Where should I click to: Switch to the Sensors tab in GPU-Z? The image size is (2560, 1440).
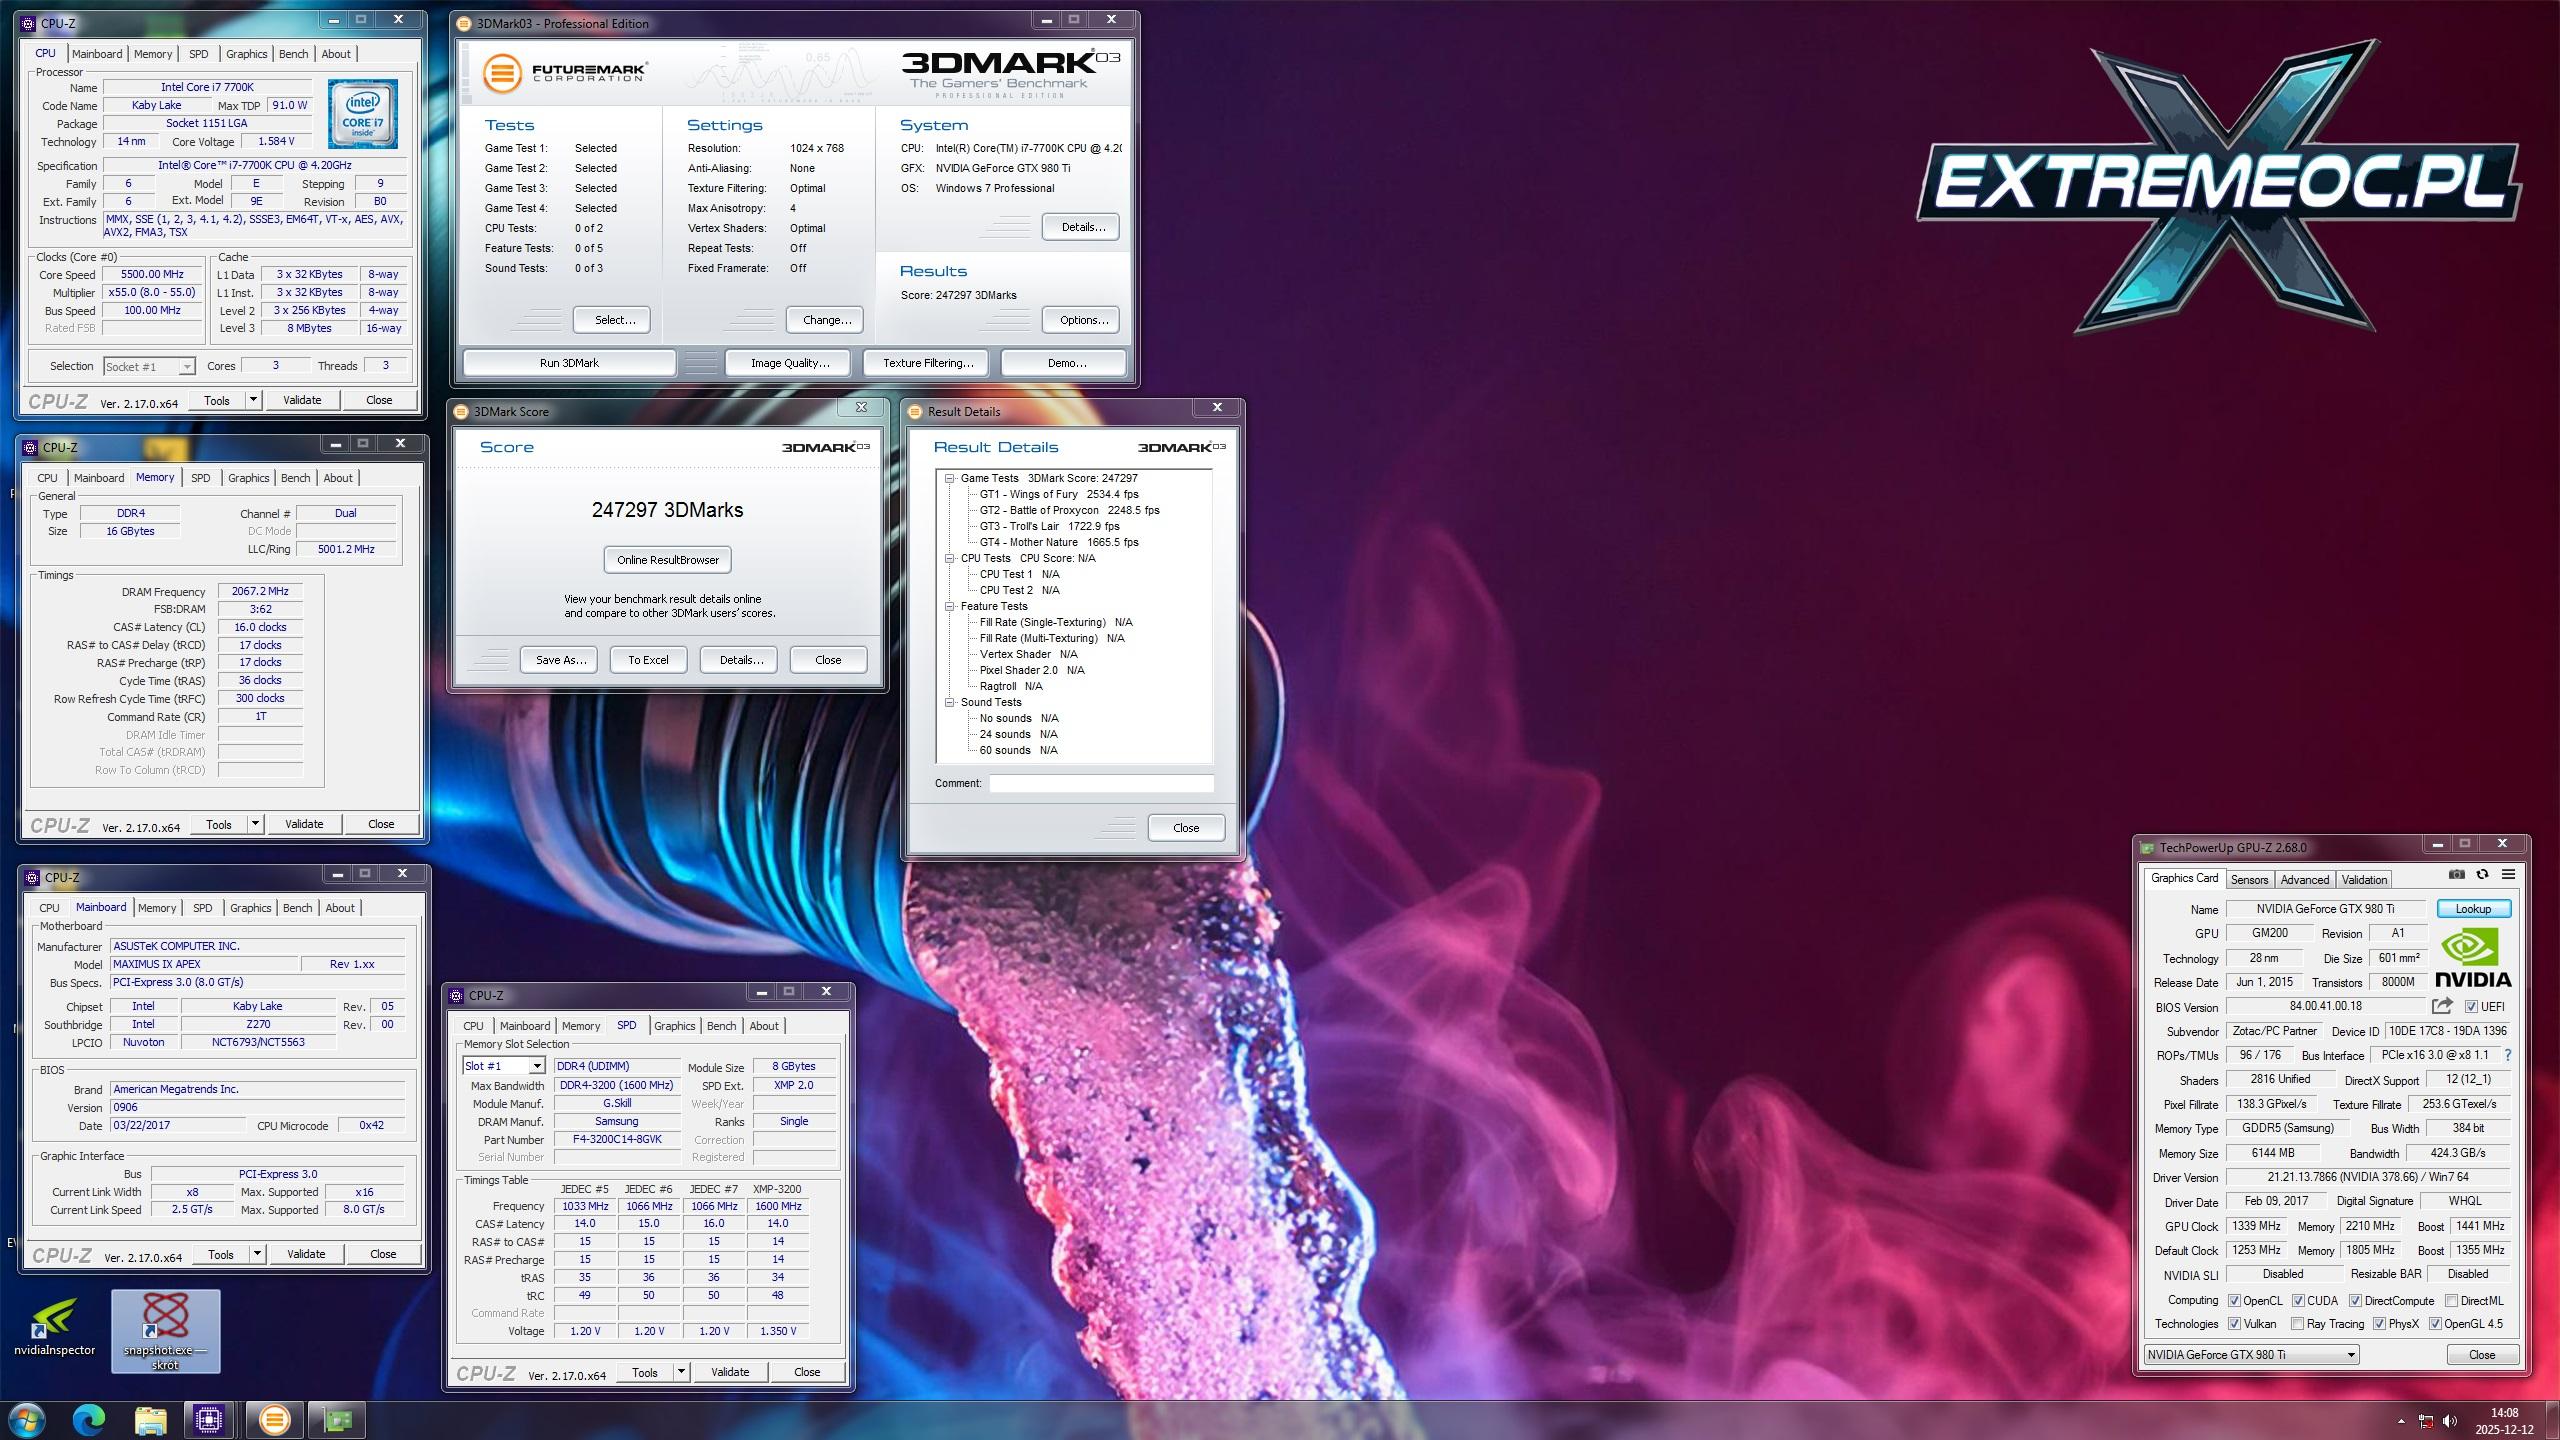point(2249,880)
